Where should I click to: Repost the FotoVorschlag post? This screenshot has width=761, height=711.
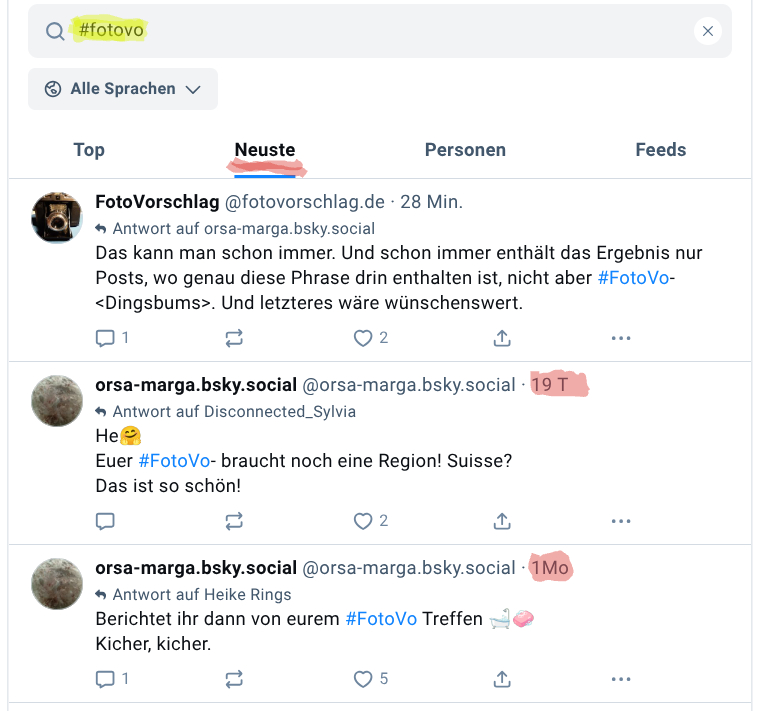(x=234, y=338)
